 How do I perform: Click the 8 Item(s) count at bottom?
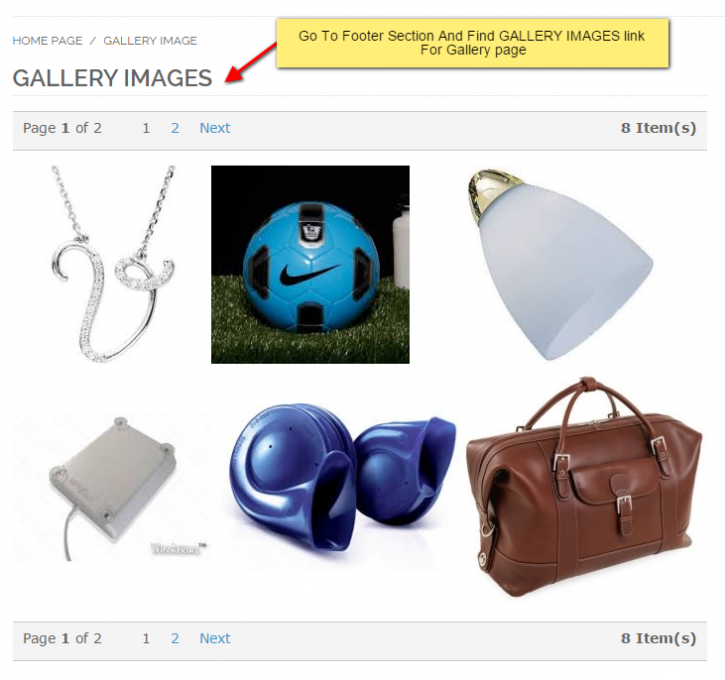tap(658, 638)
